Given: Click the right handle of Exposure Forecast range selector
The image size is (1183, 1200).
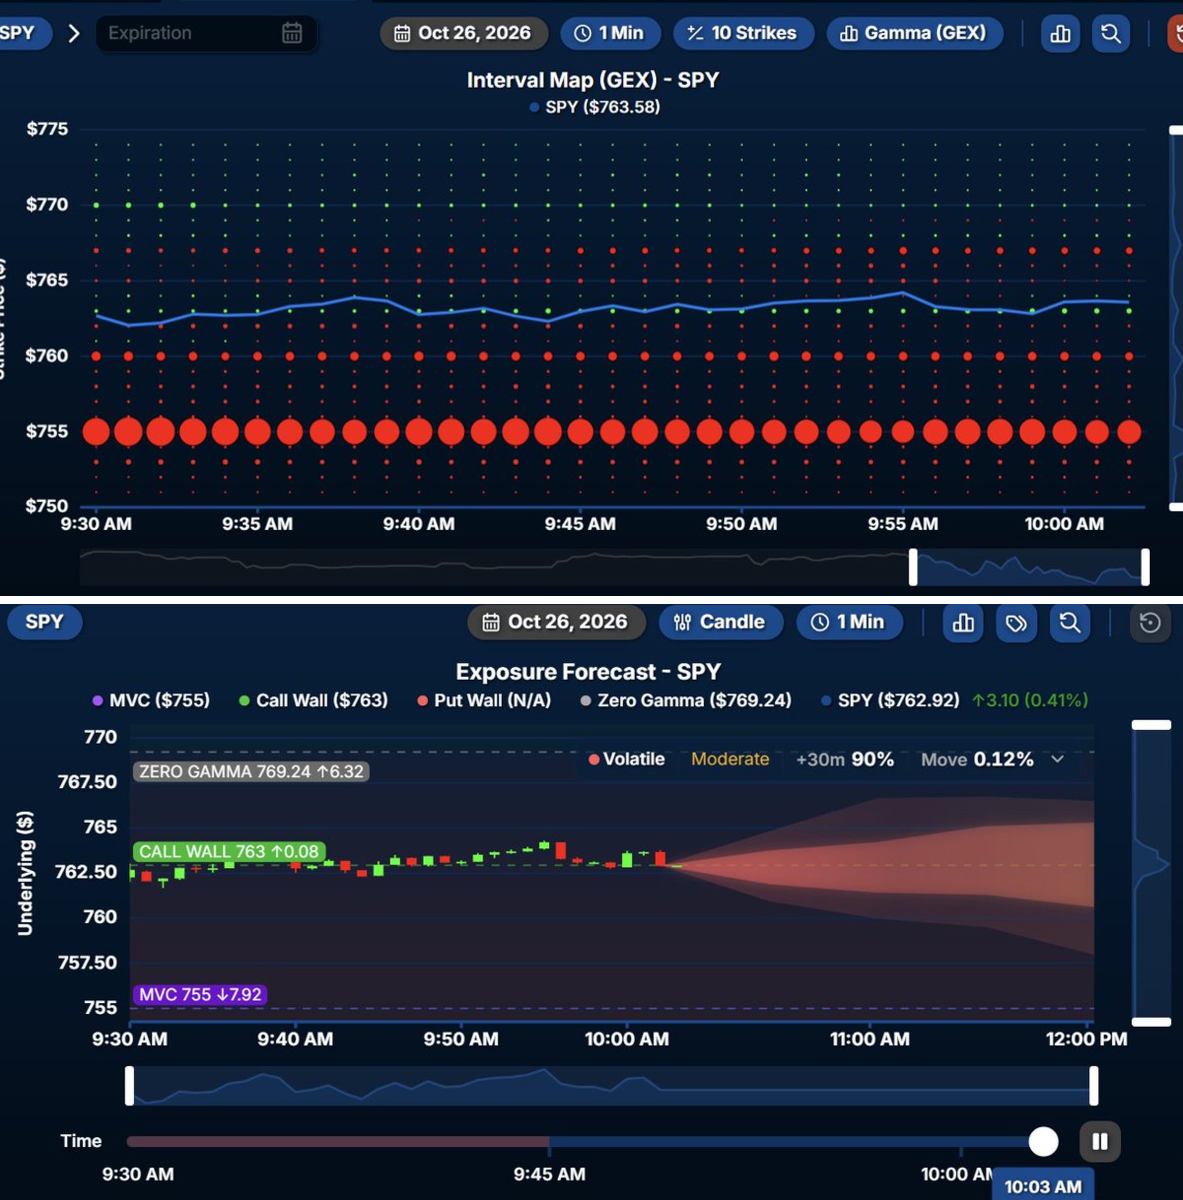Looking at the screenshot, I should pos(1094,1086).
